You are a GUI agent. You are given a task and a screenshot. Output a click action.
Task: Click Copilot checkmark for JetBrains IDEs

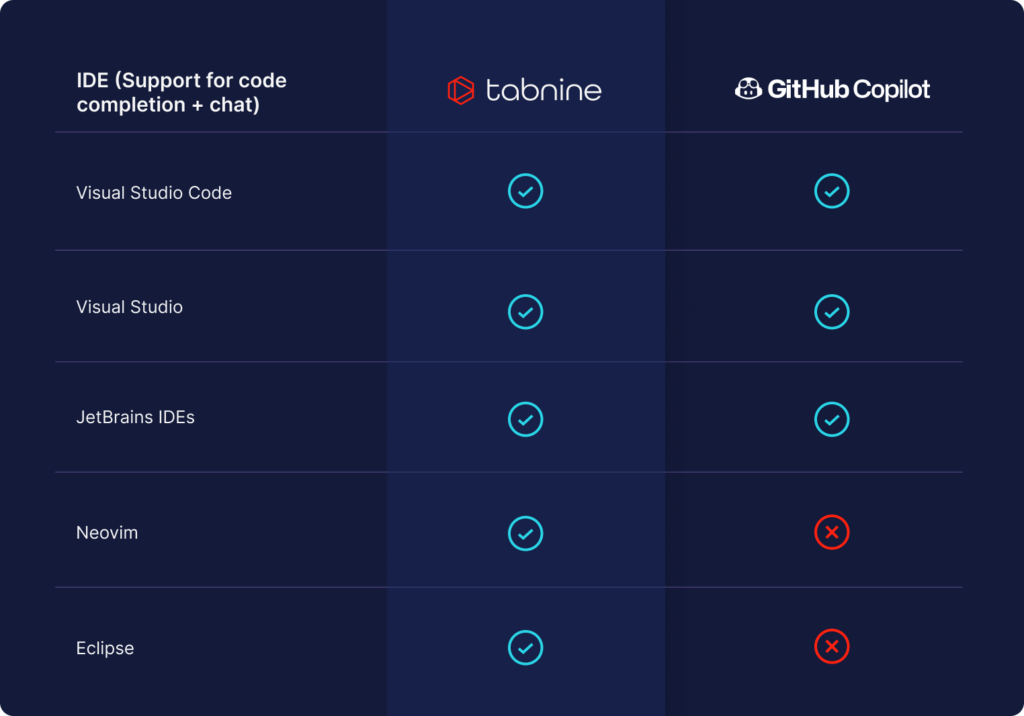click(832, 419)
